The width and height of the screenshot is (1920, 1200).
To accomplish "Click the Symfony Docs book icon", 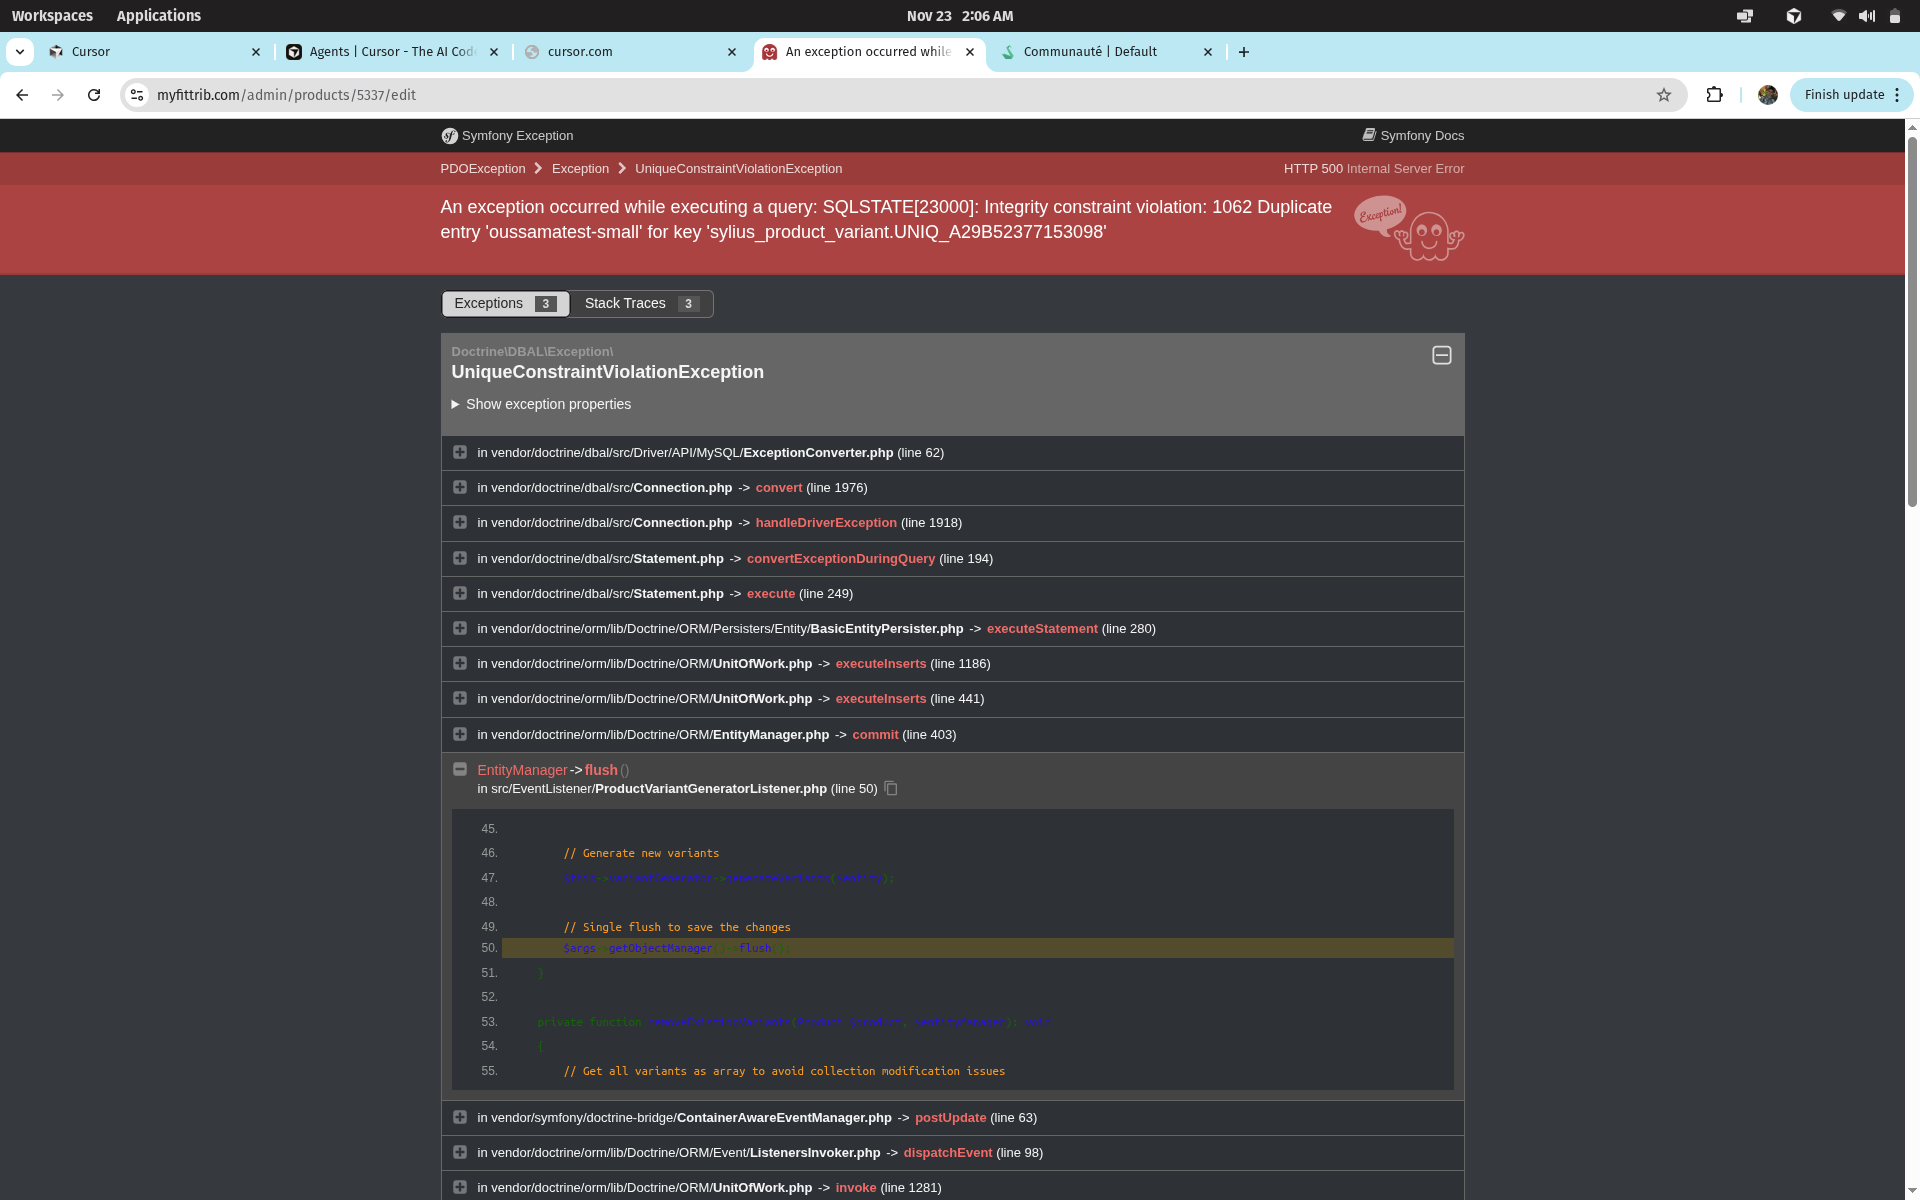I will click(1369, 135).
